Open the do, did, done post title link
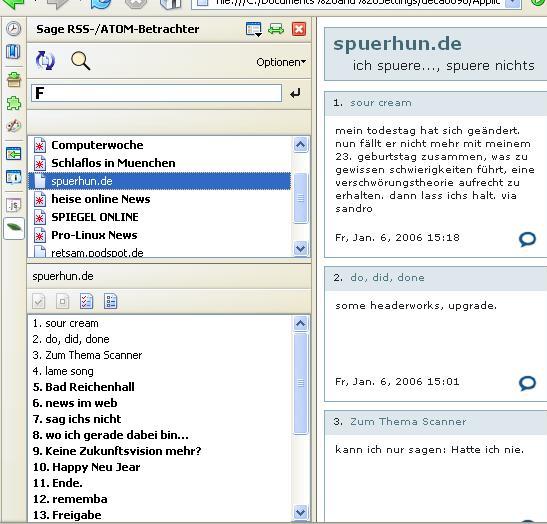 click(x=387, y=278)
